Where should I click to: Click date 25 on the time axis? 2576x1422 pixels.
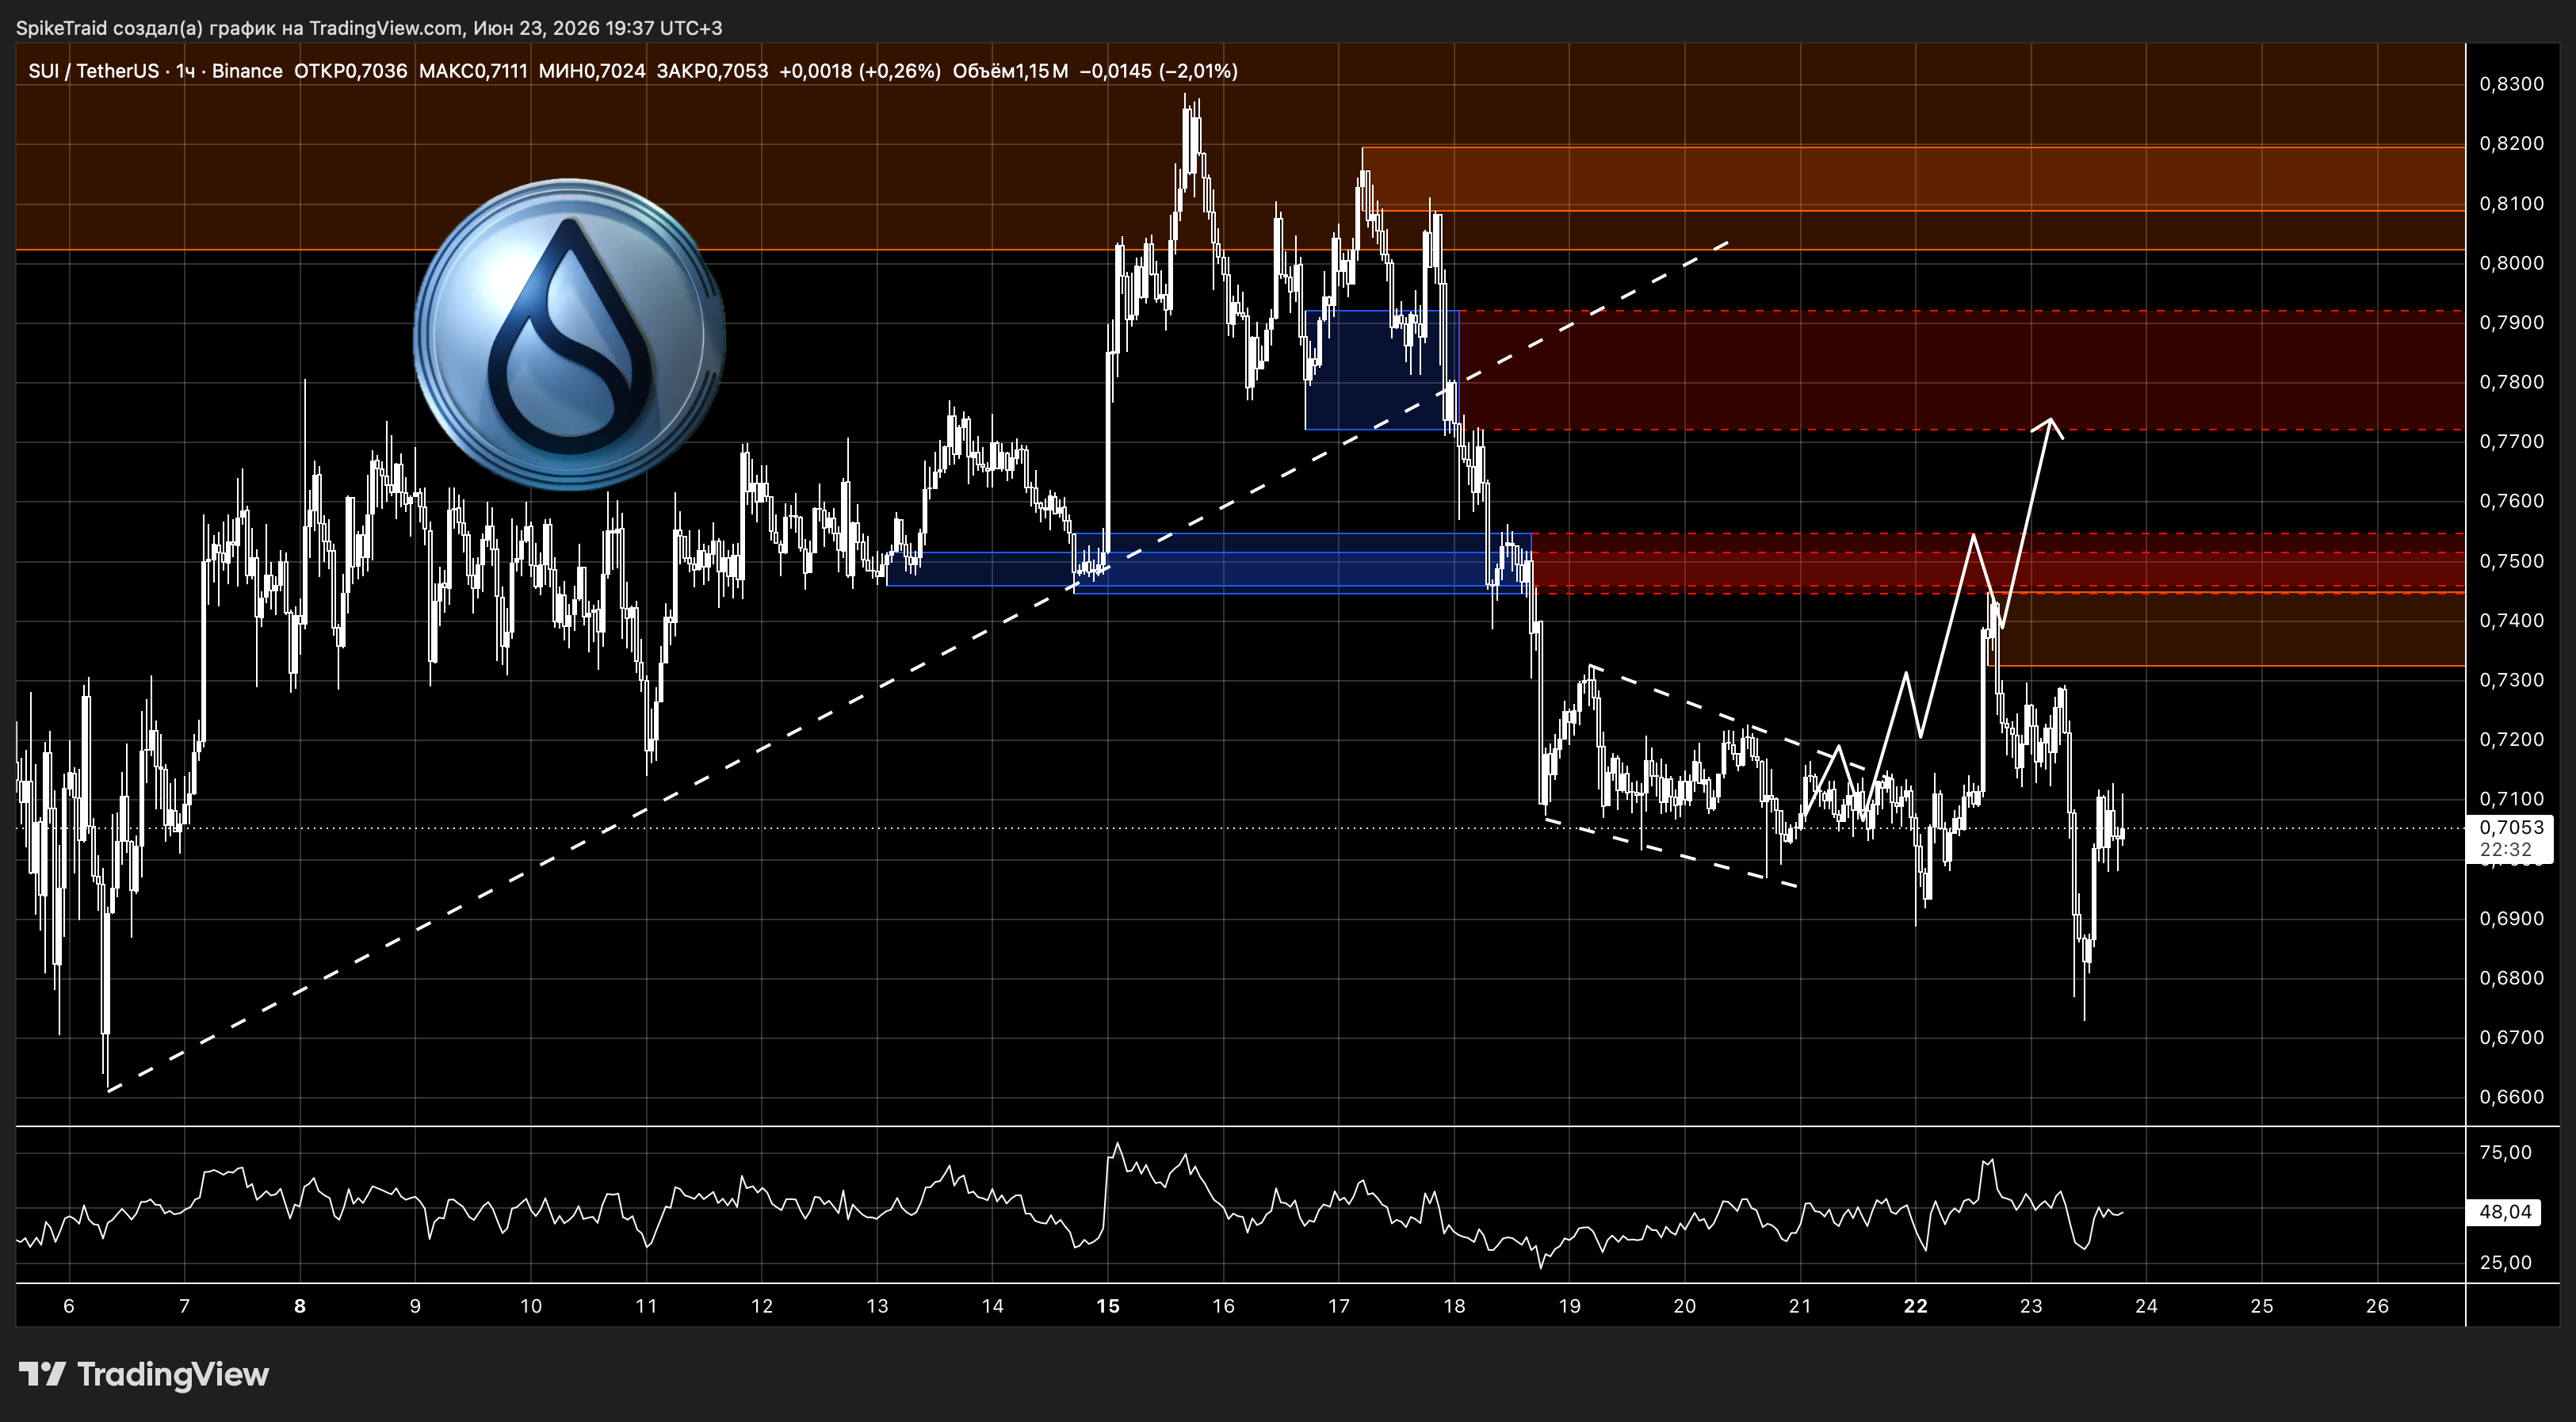click(2262, 1306)
